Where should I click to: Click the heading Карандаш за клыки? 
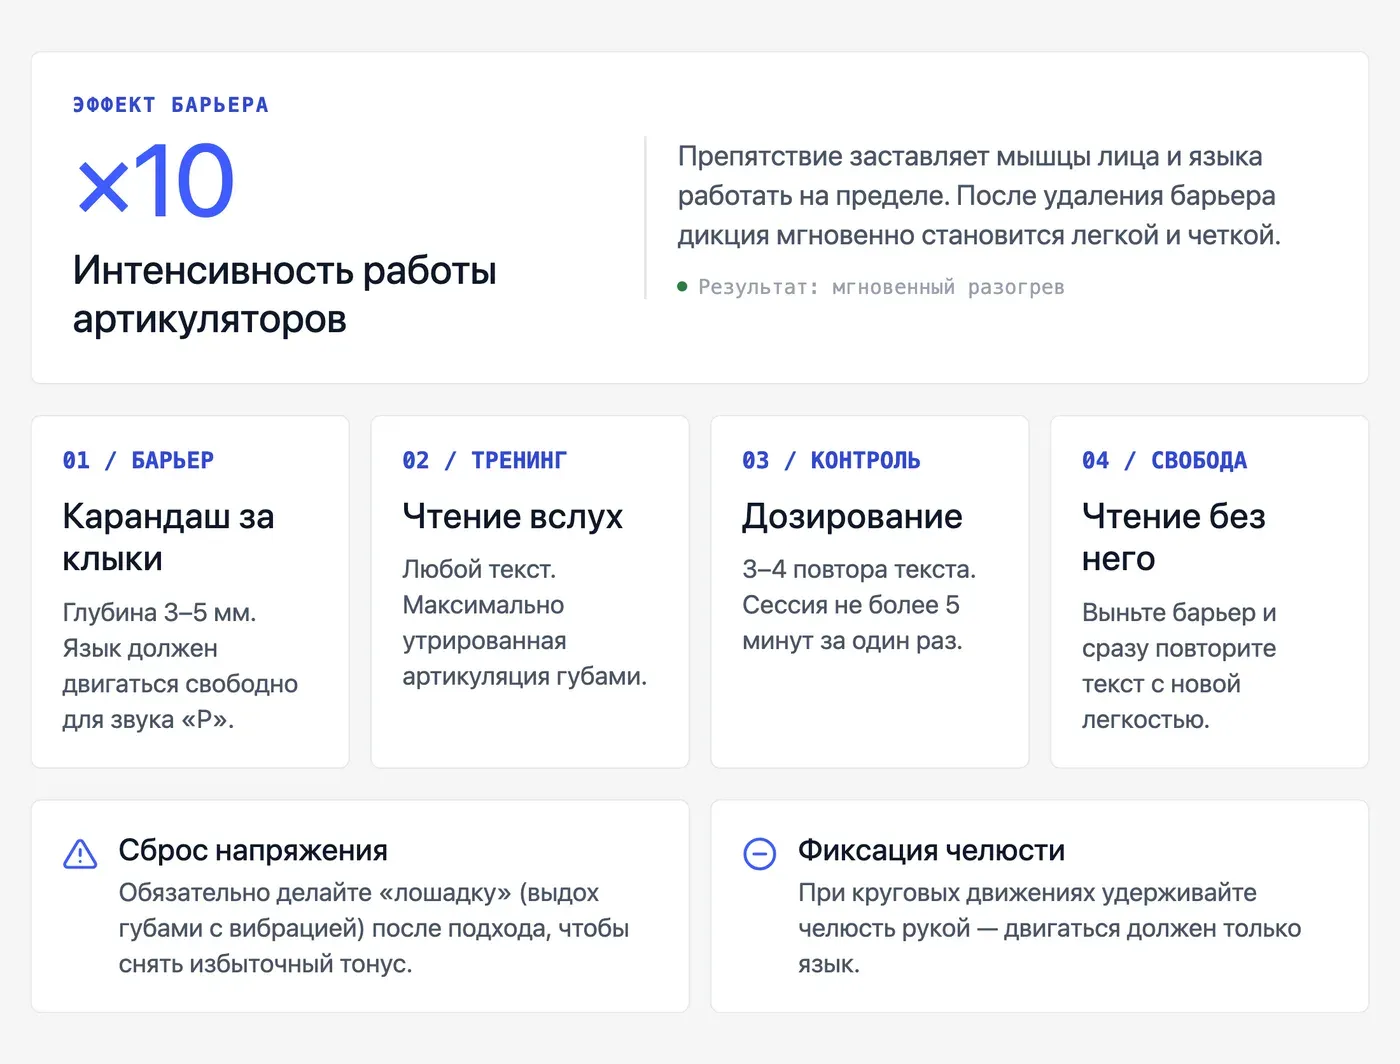tap(168, 537)
